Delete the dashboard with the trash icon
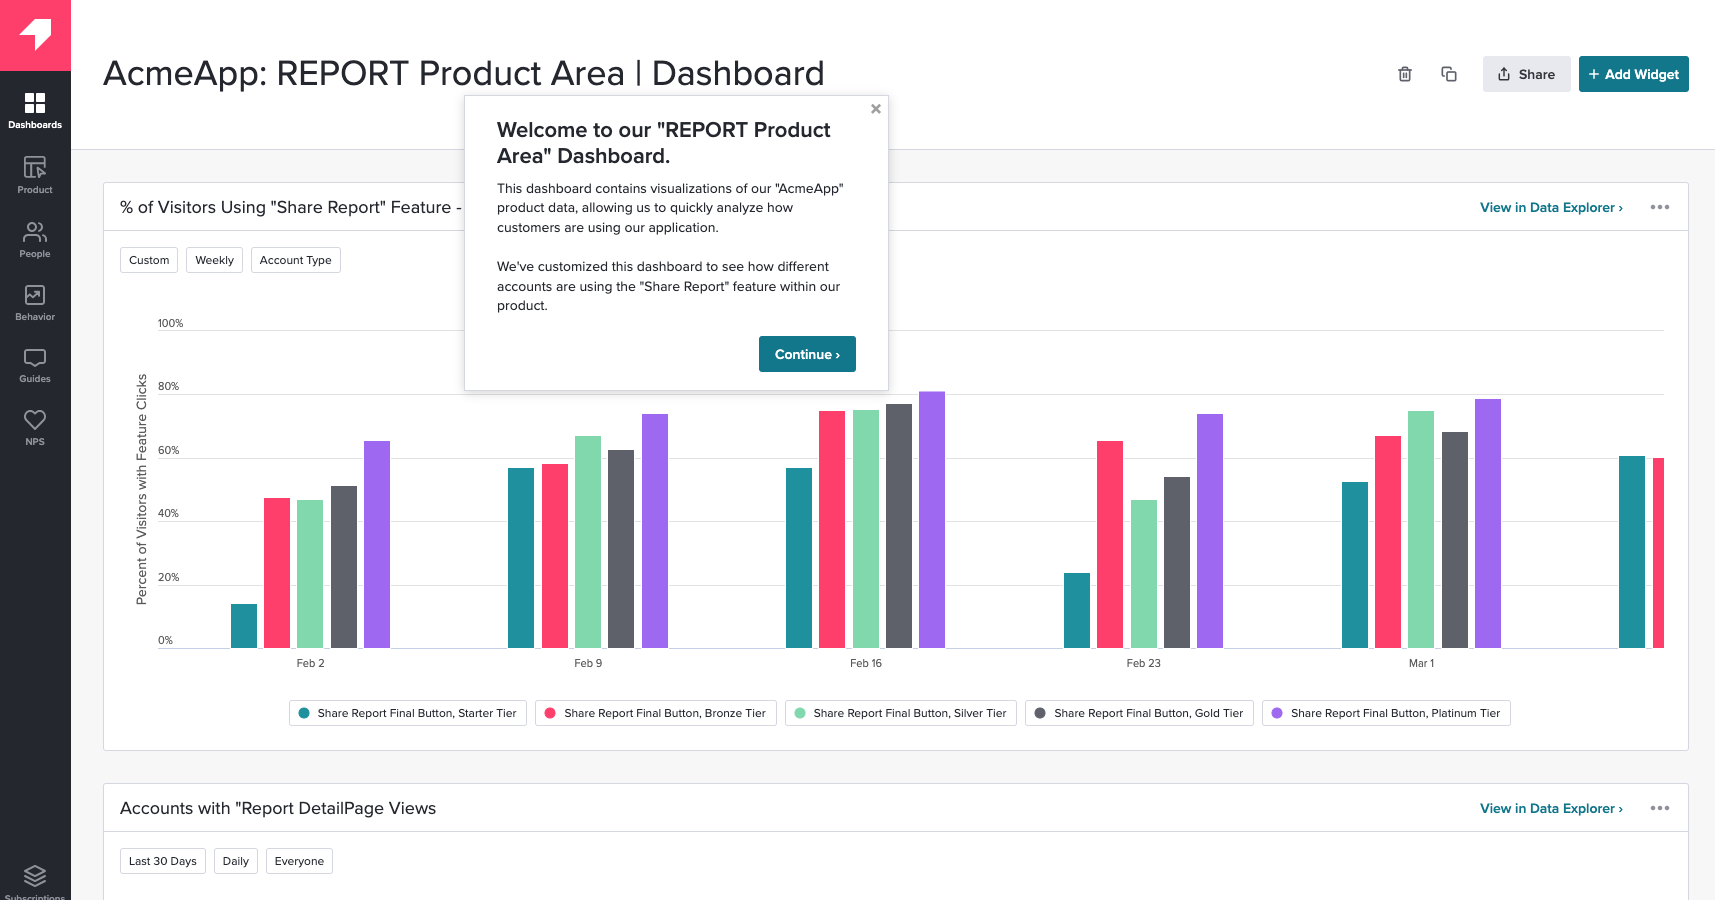This screenshot has height=900, width=1715. [1405, 74]
